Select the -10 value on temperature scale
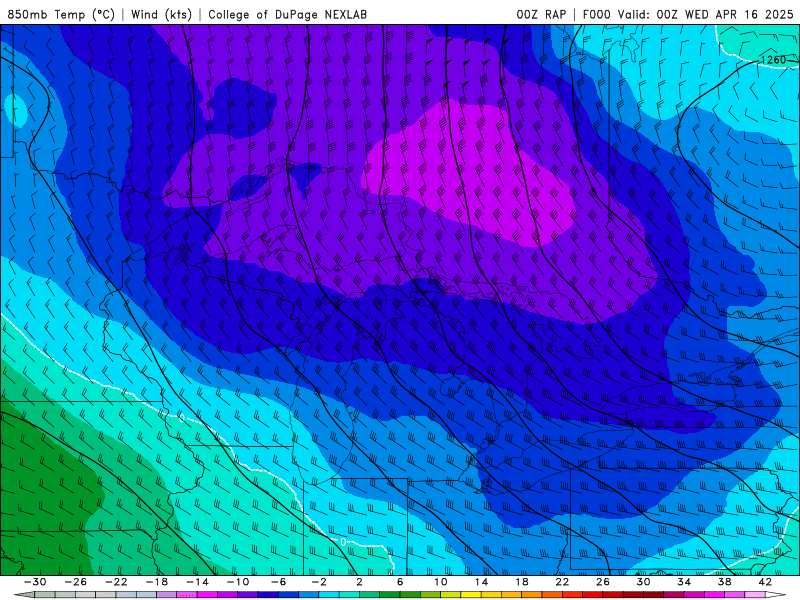The width and height of the screenshot is (800, 600). click(x=238, y=582)
